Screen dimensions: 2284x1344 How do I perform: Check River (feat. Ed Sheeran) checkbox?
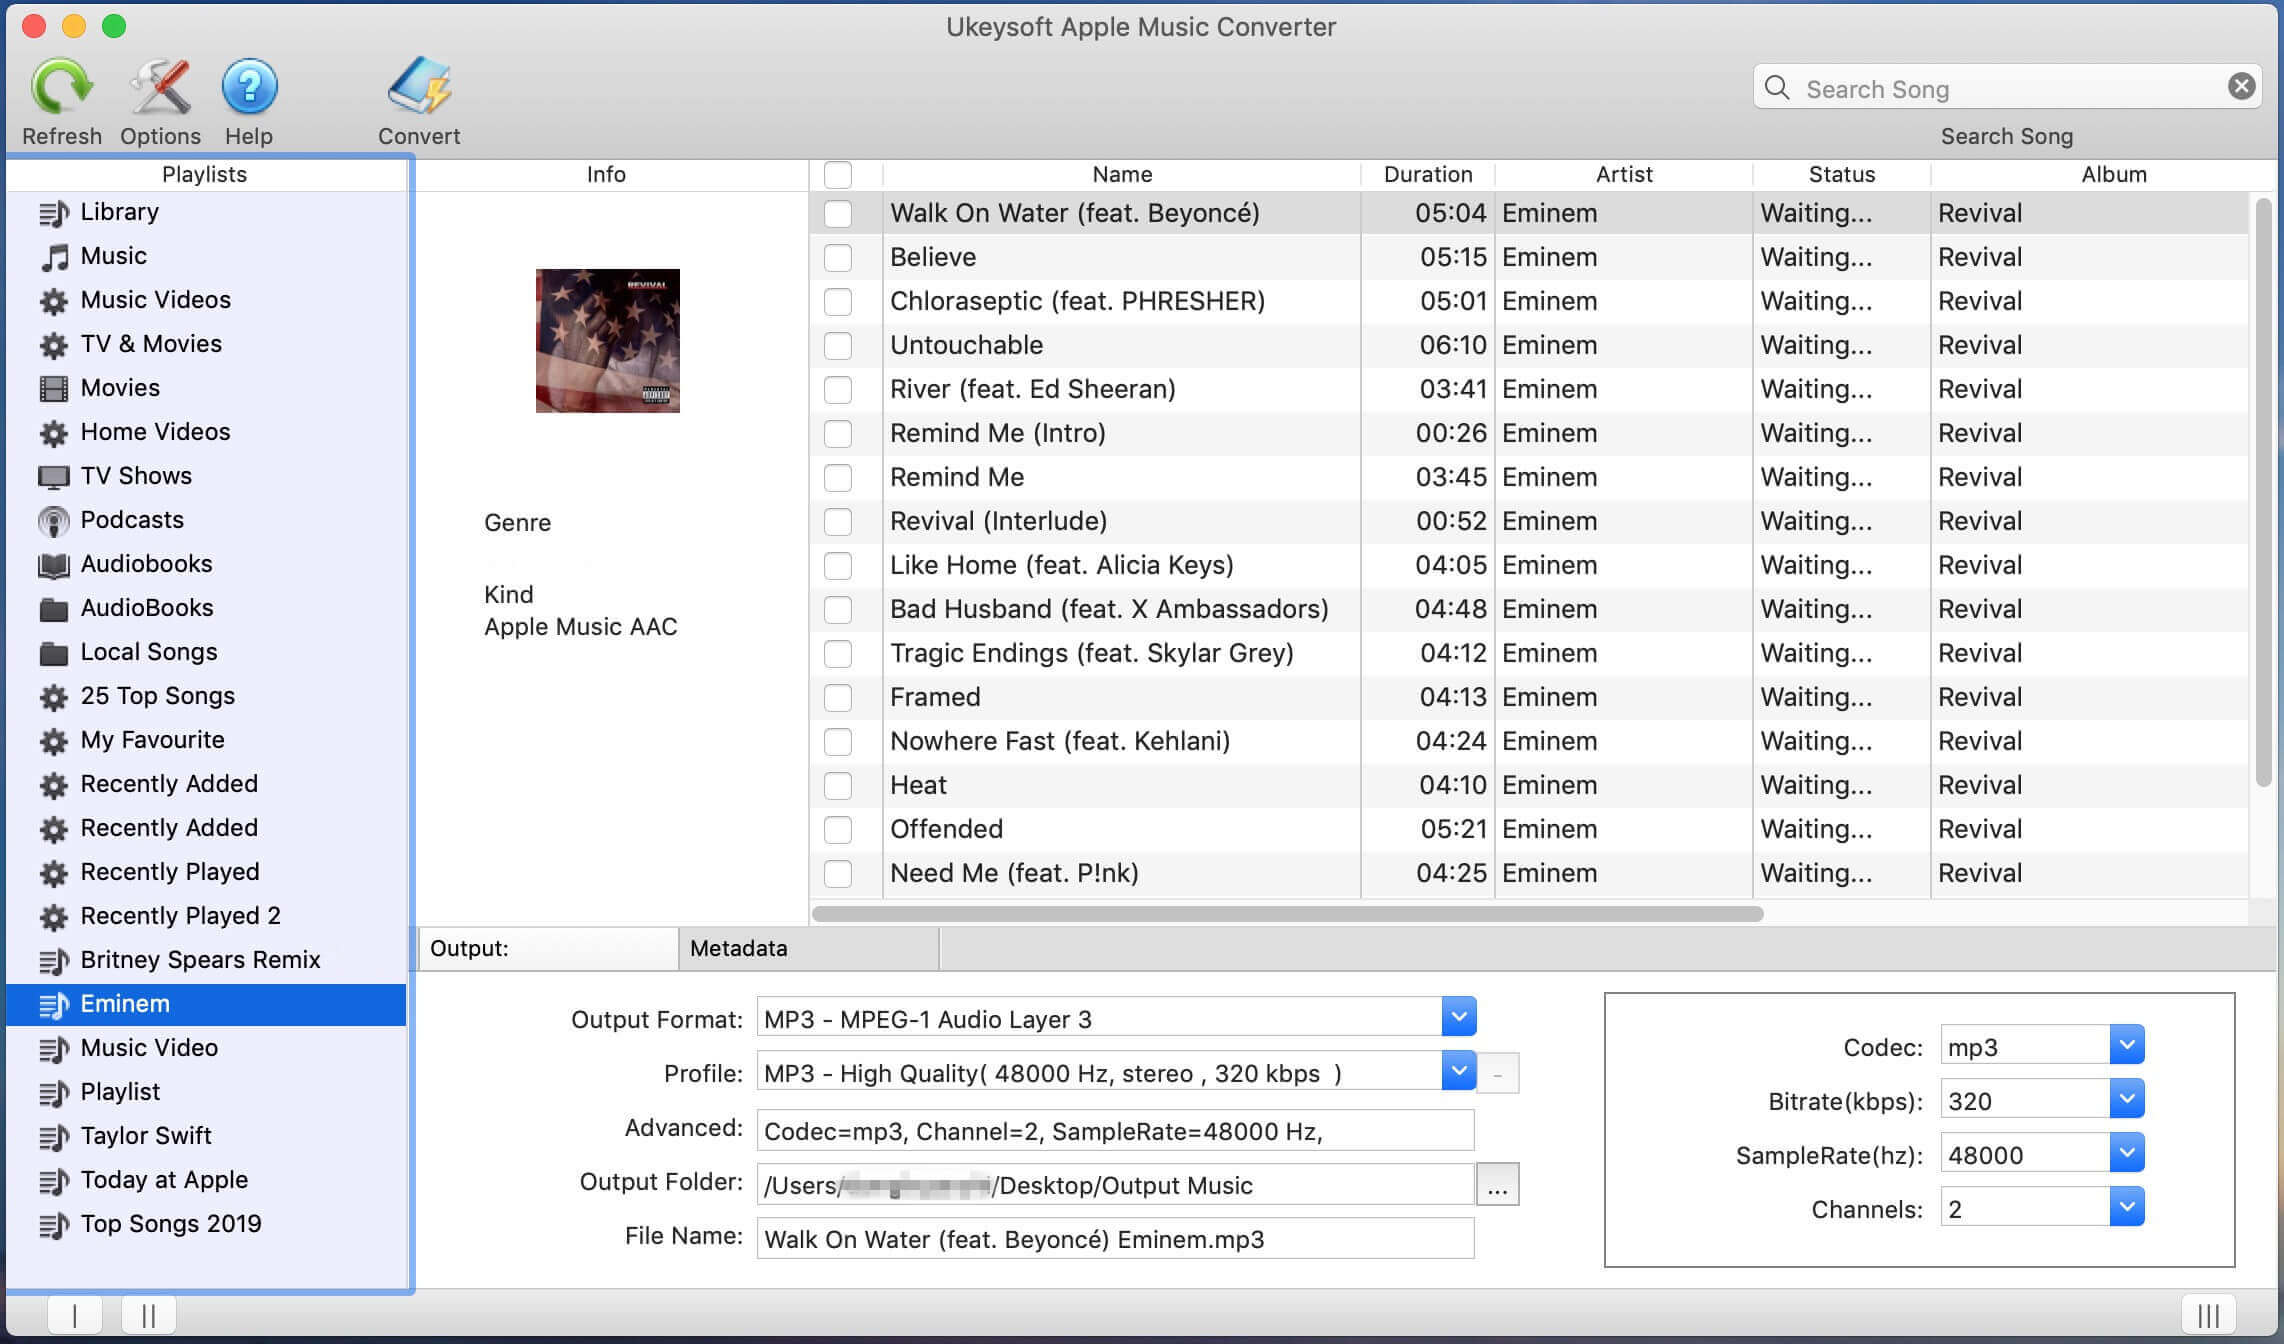[838, 389]
